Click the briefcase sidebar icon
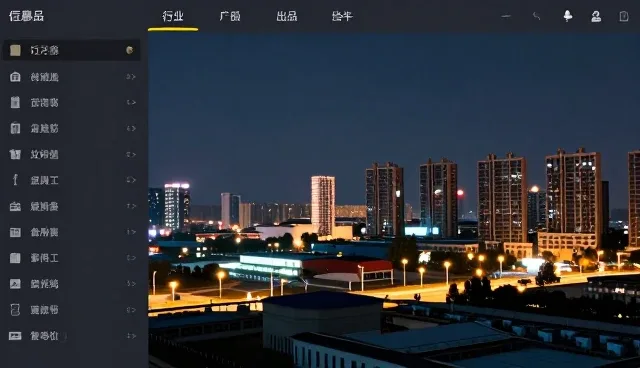 click(x=15, y=206)
